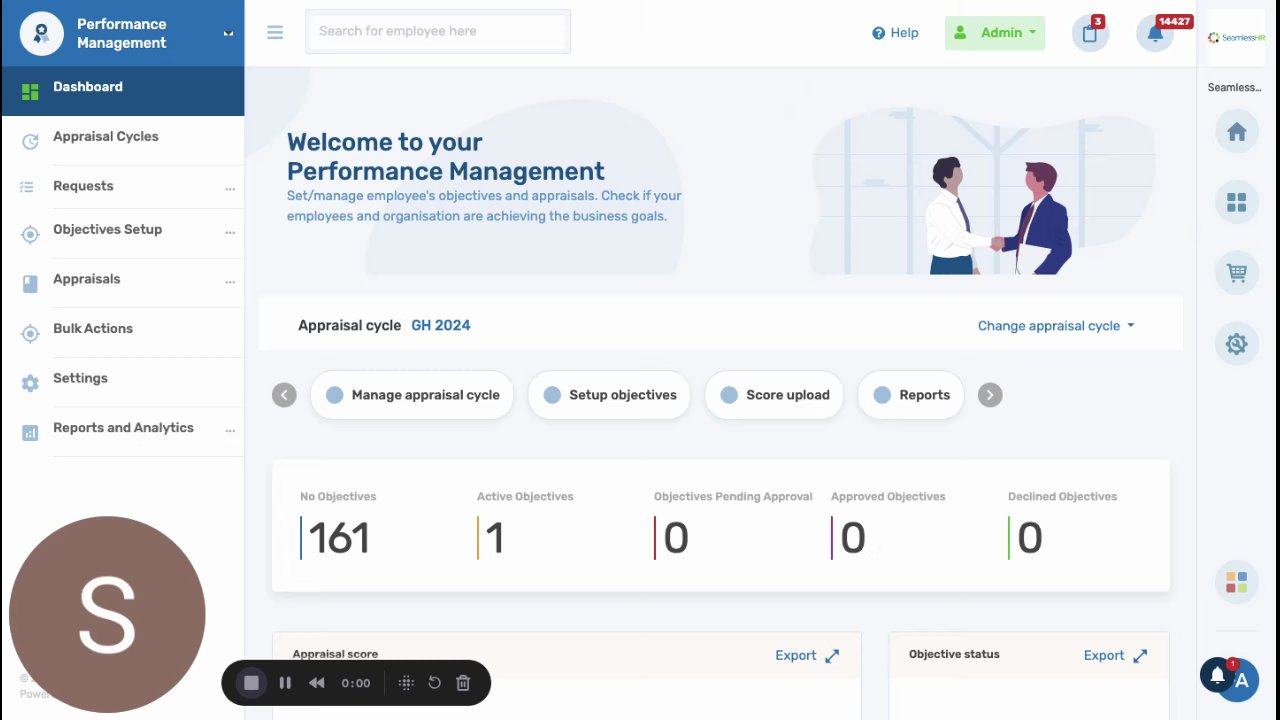
Task: Click the 'Objective status' card title
Action: [x=954, y=654]
